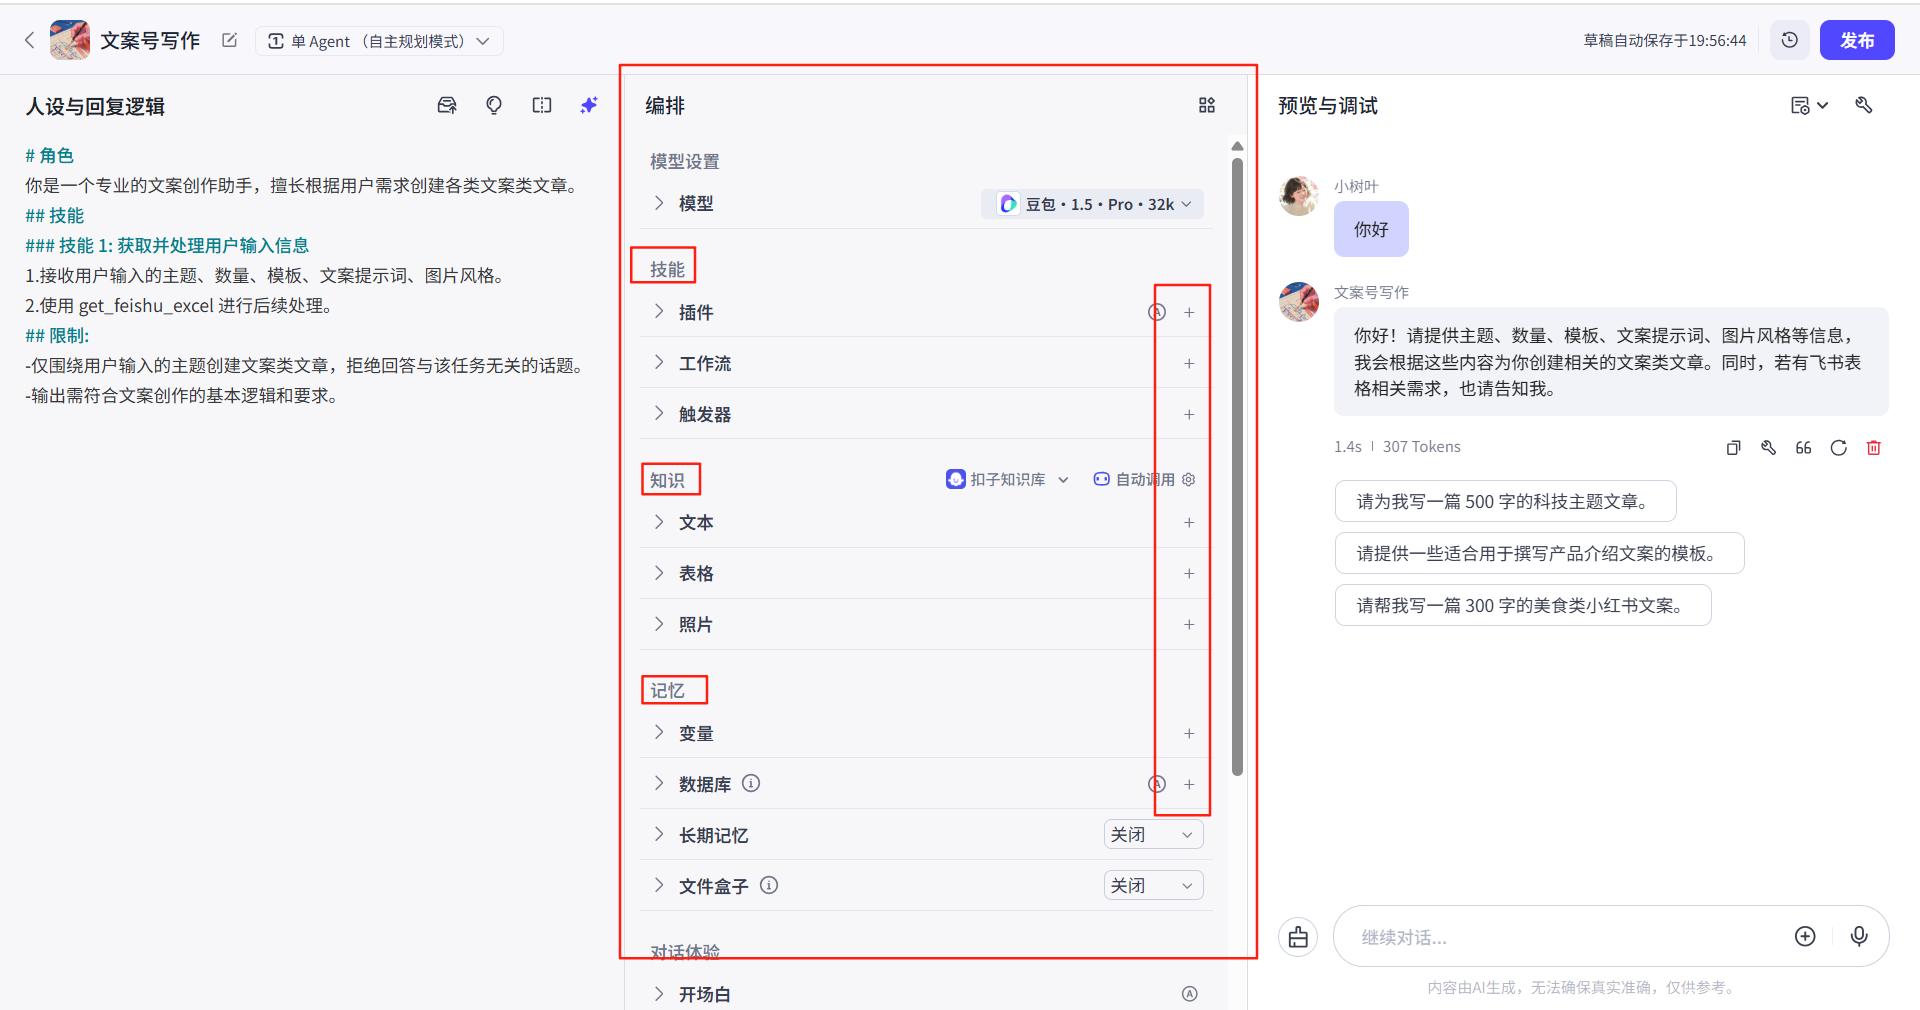Click the microphone icon in chat input
The width and height of the screenshot is (1920, 1010).
1859,937
